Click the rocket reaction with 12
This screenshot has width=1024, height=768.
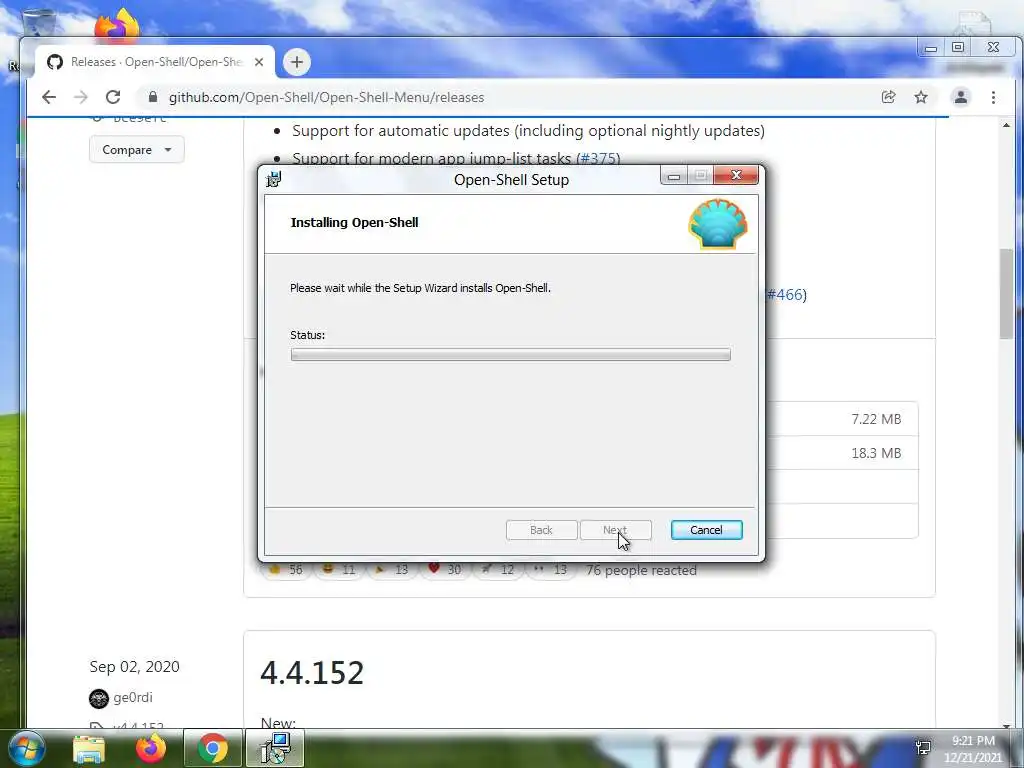[498, 569]
